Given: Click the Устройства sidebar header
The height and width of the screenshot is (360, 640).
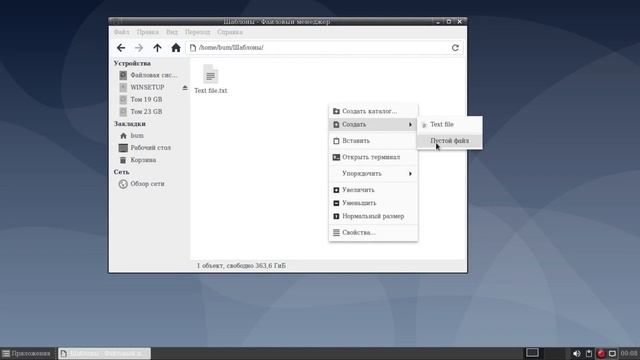Looking at the screenshot, I should pyautogui.click(x=132, y=63).
